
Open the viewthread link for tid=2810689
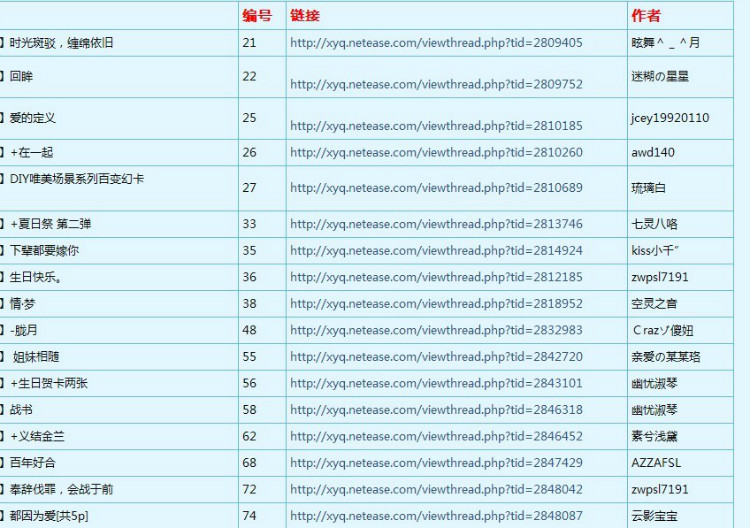(436, 188)
